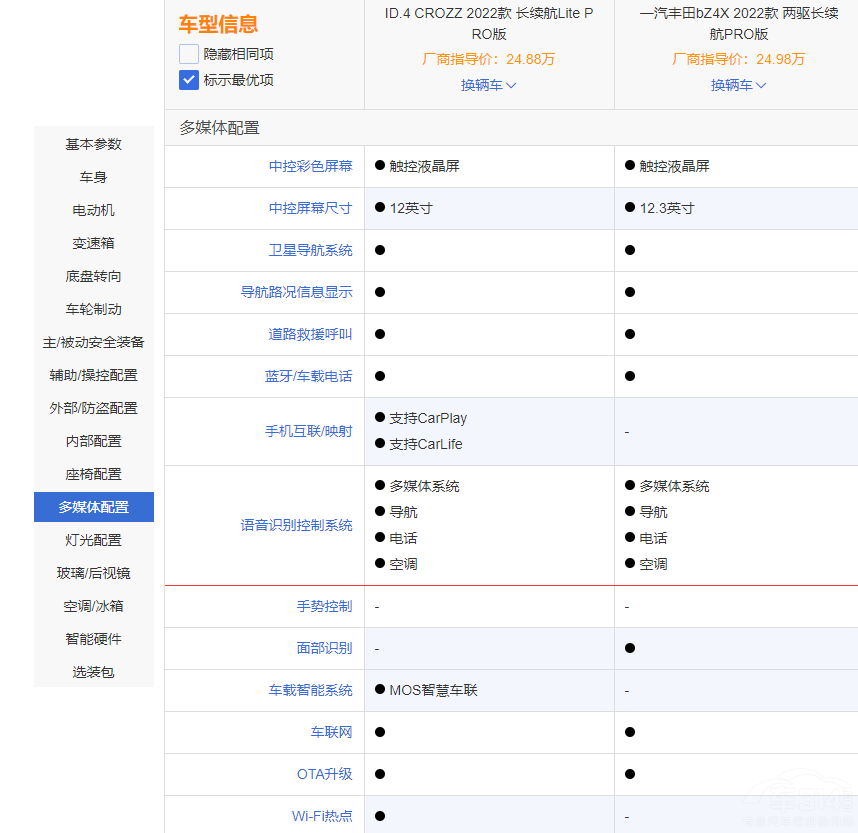Open 换辆车 dropdown for 丰田bZ4X
Image resolution: width=858 pixels, height=833 pixels.
coord(738,86)
